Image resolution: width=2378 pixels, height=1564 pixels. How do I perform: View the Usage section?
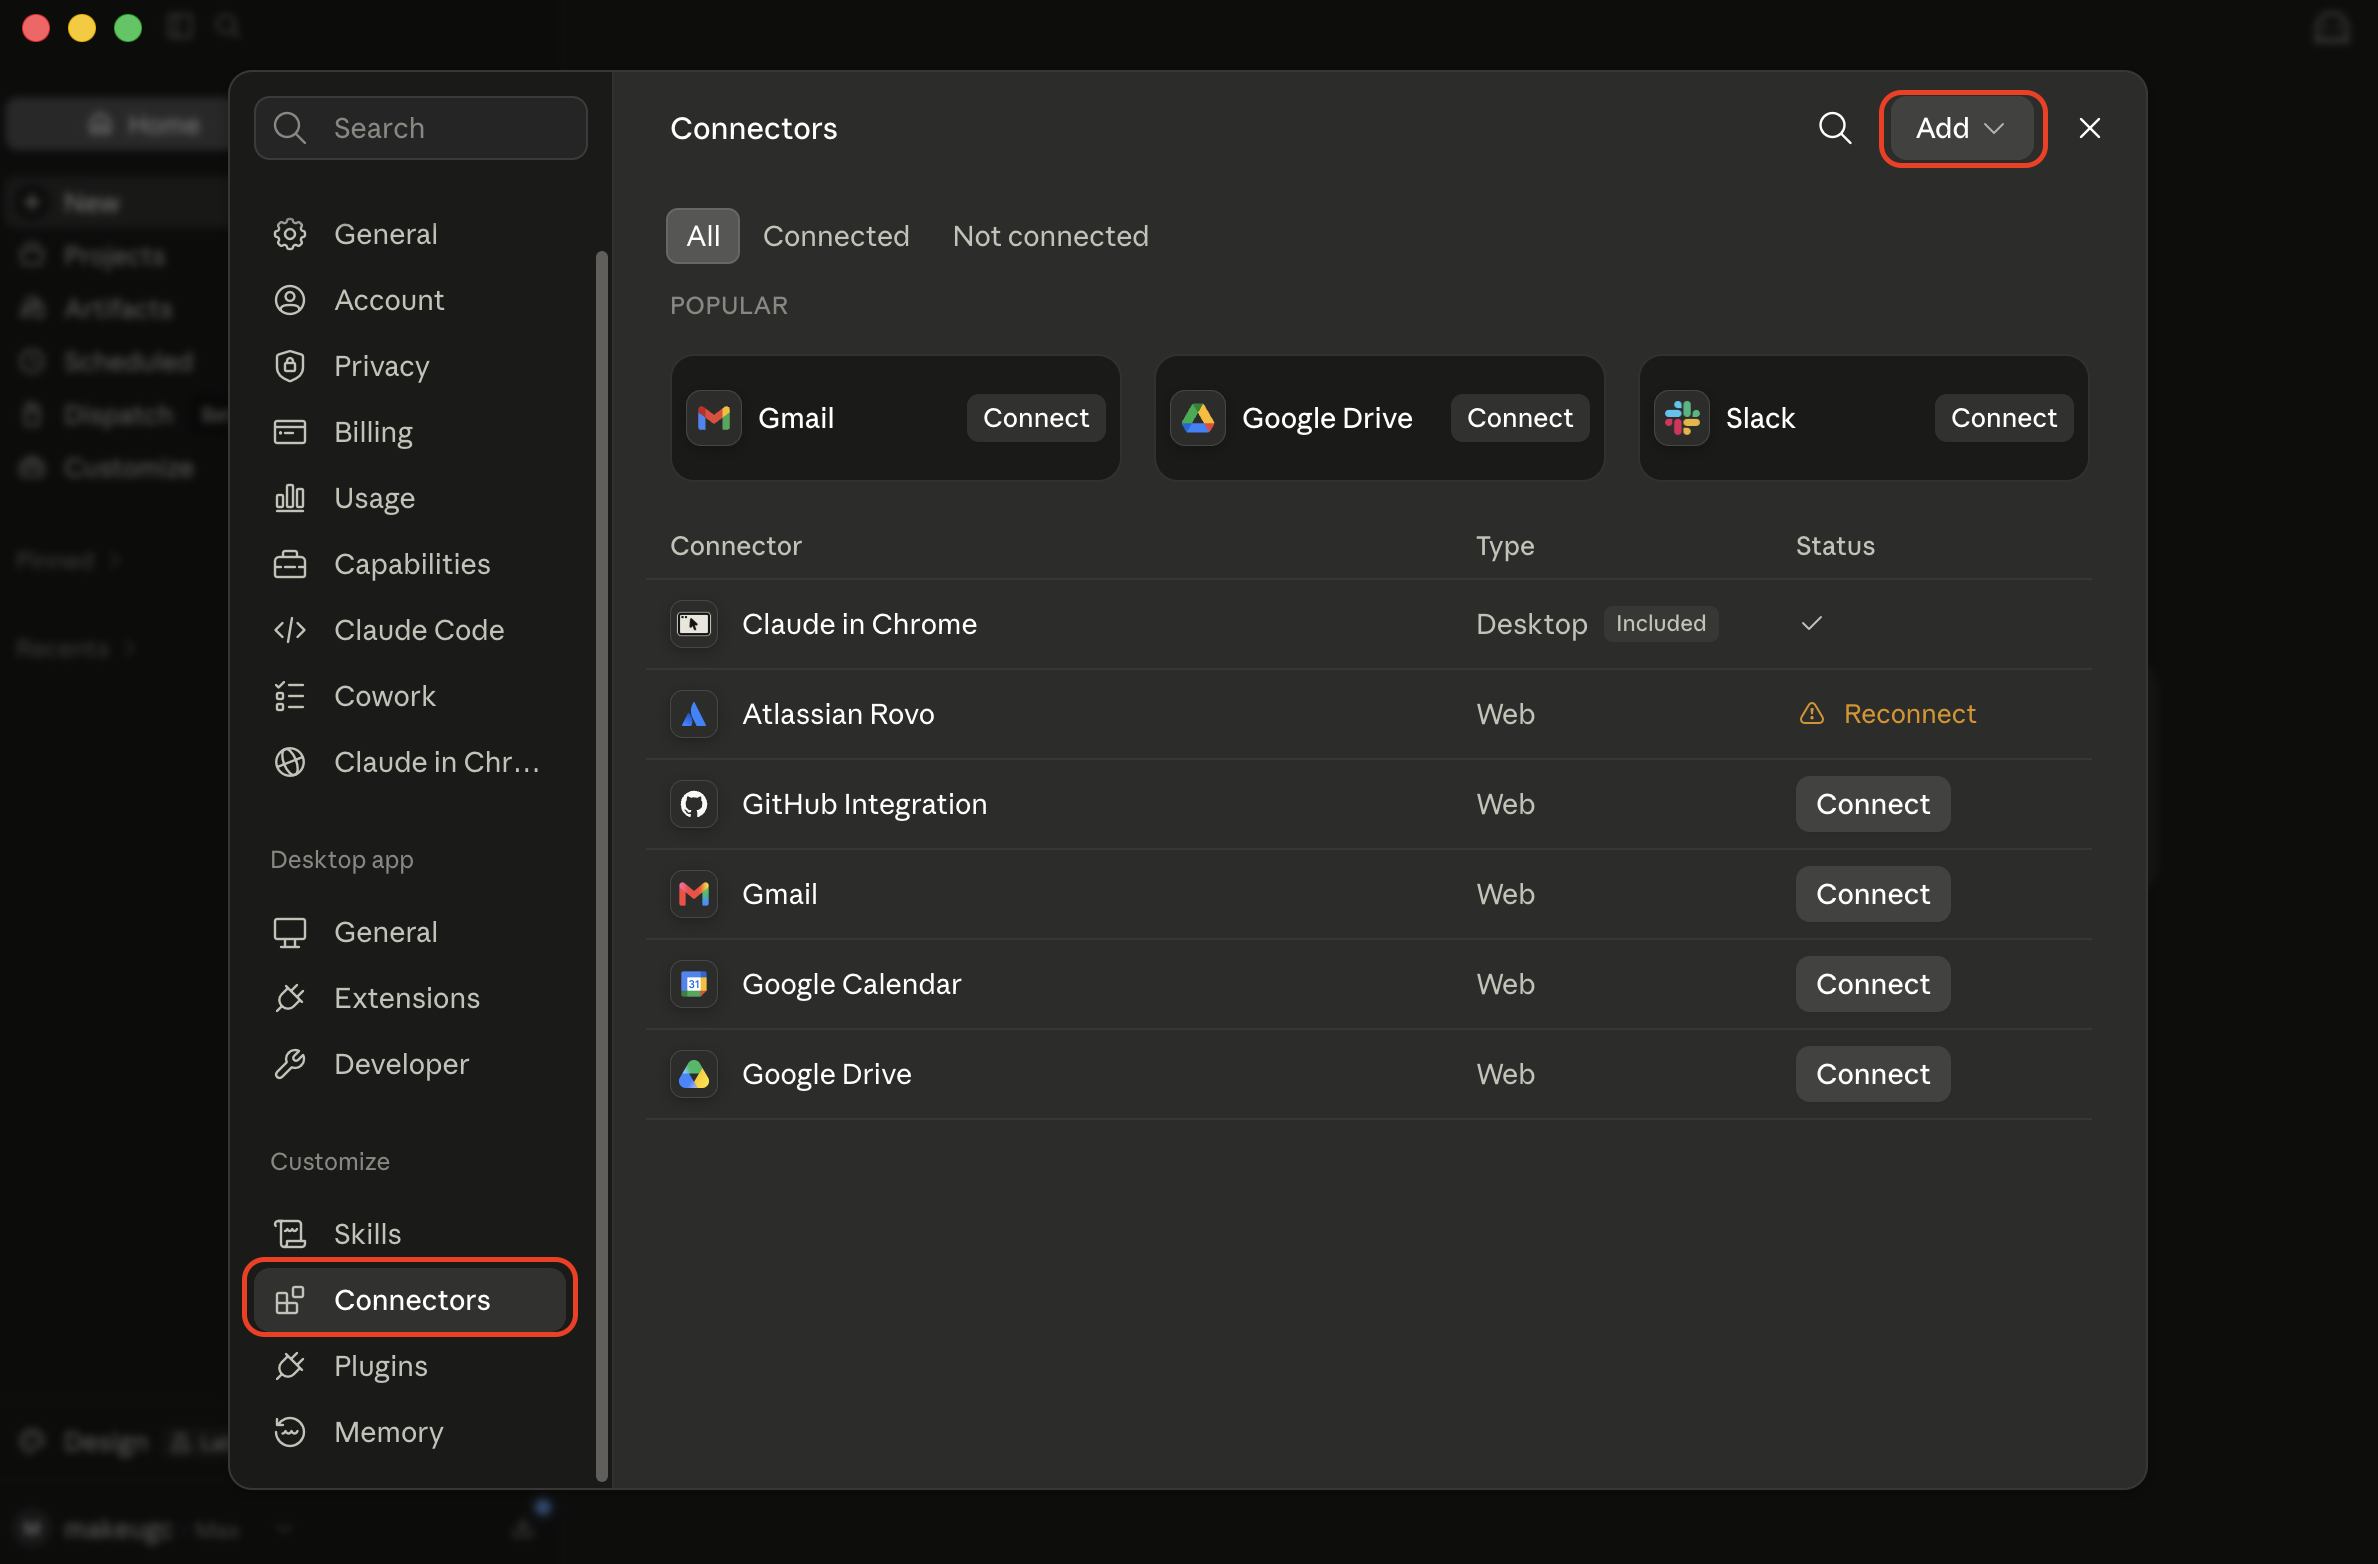click(410, 498)
